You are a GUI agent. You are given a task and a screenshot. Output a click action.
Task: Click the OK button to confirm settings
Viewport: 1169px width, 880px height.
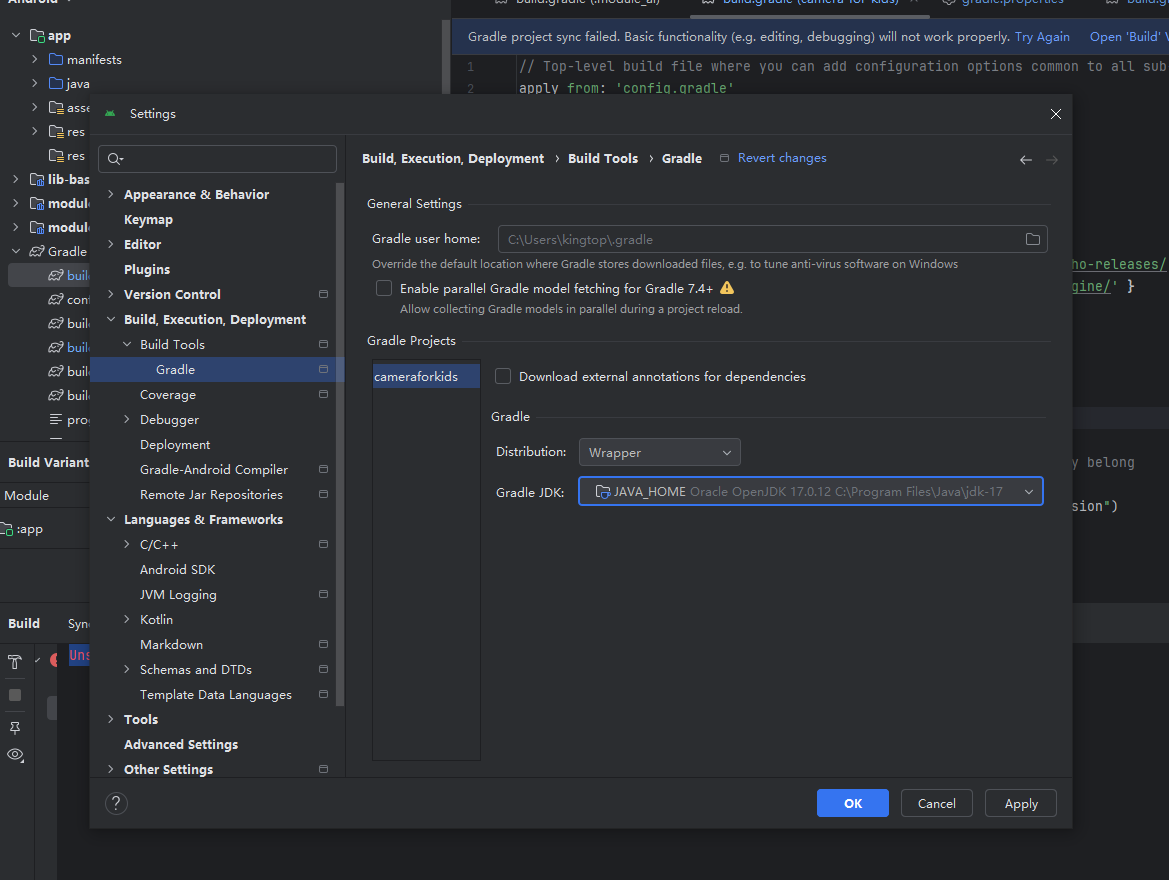click(x=852, y=803)
